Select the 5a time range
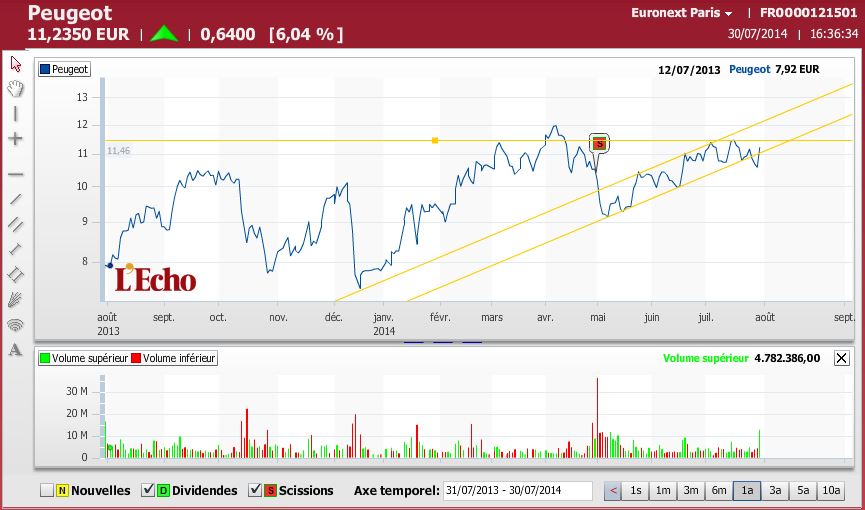Screen dimensions: 865x510 (x=803, y=490)
